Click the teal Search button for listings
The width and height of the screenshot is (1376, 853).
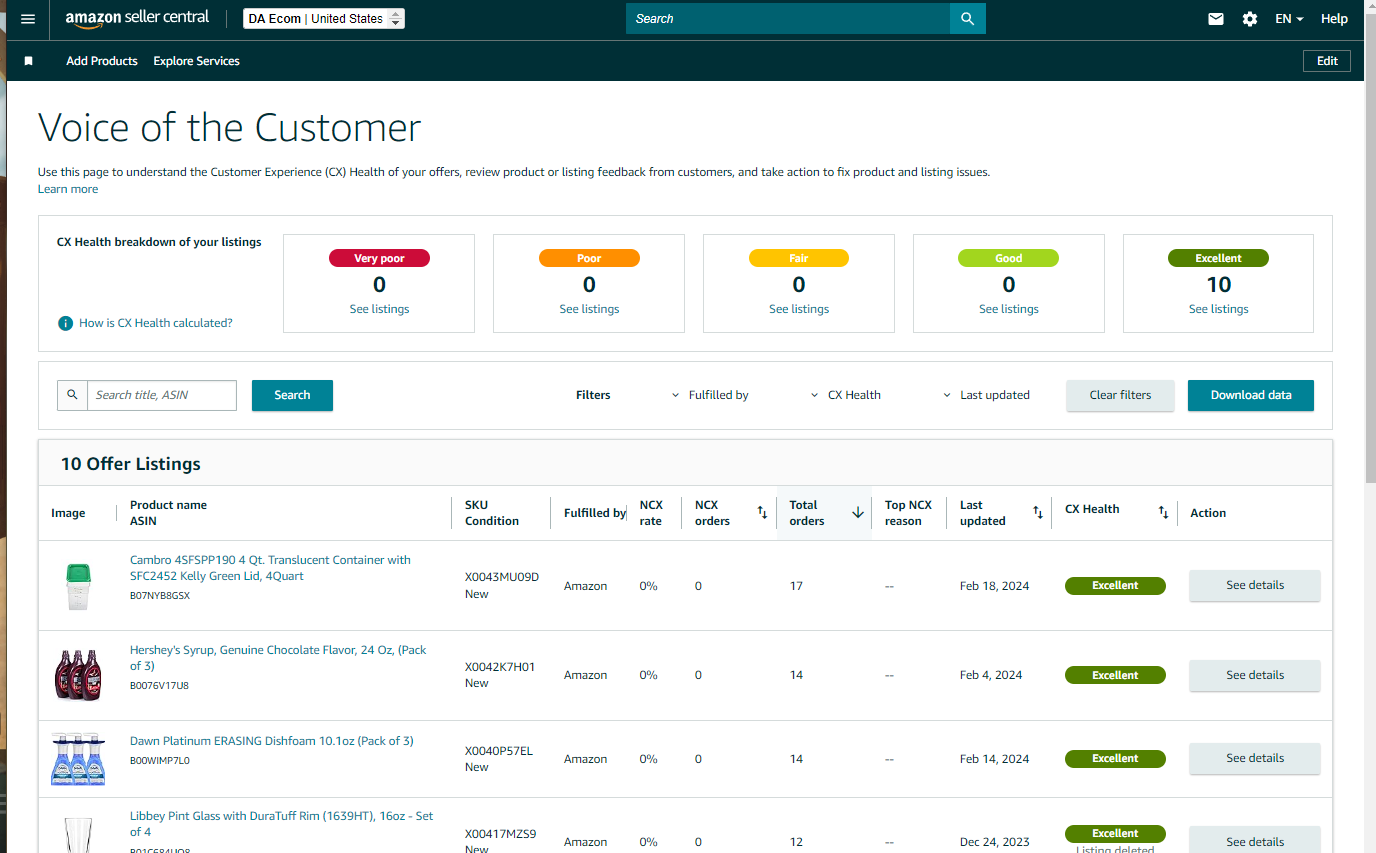[292, 395]
